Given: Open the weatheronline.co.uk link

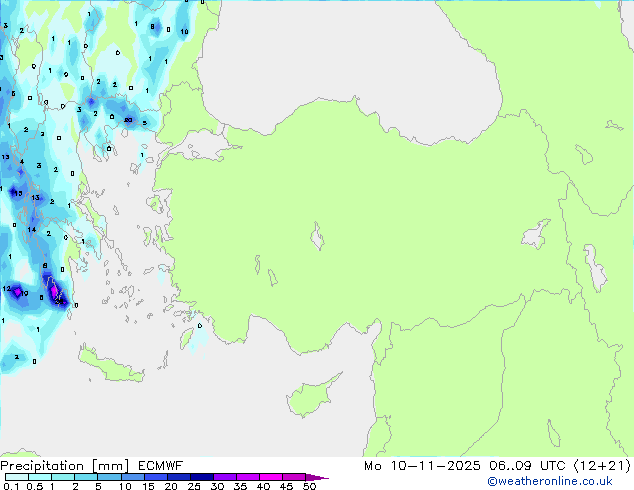Looking at the screenshot, I should [550, 481].
